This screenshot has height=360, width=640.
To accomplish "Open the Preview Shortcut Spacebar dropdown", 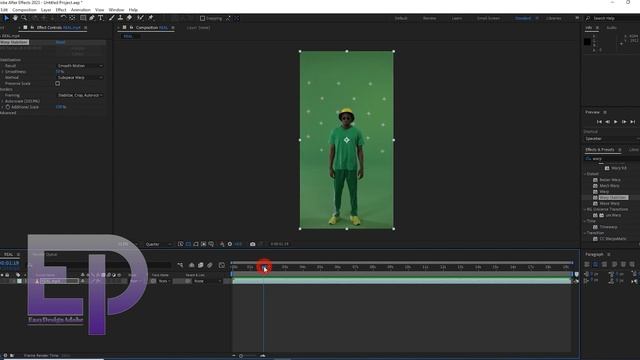I will point(611,139).
